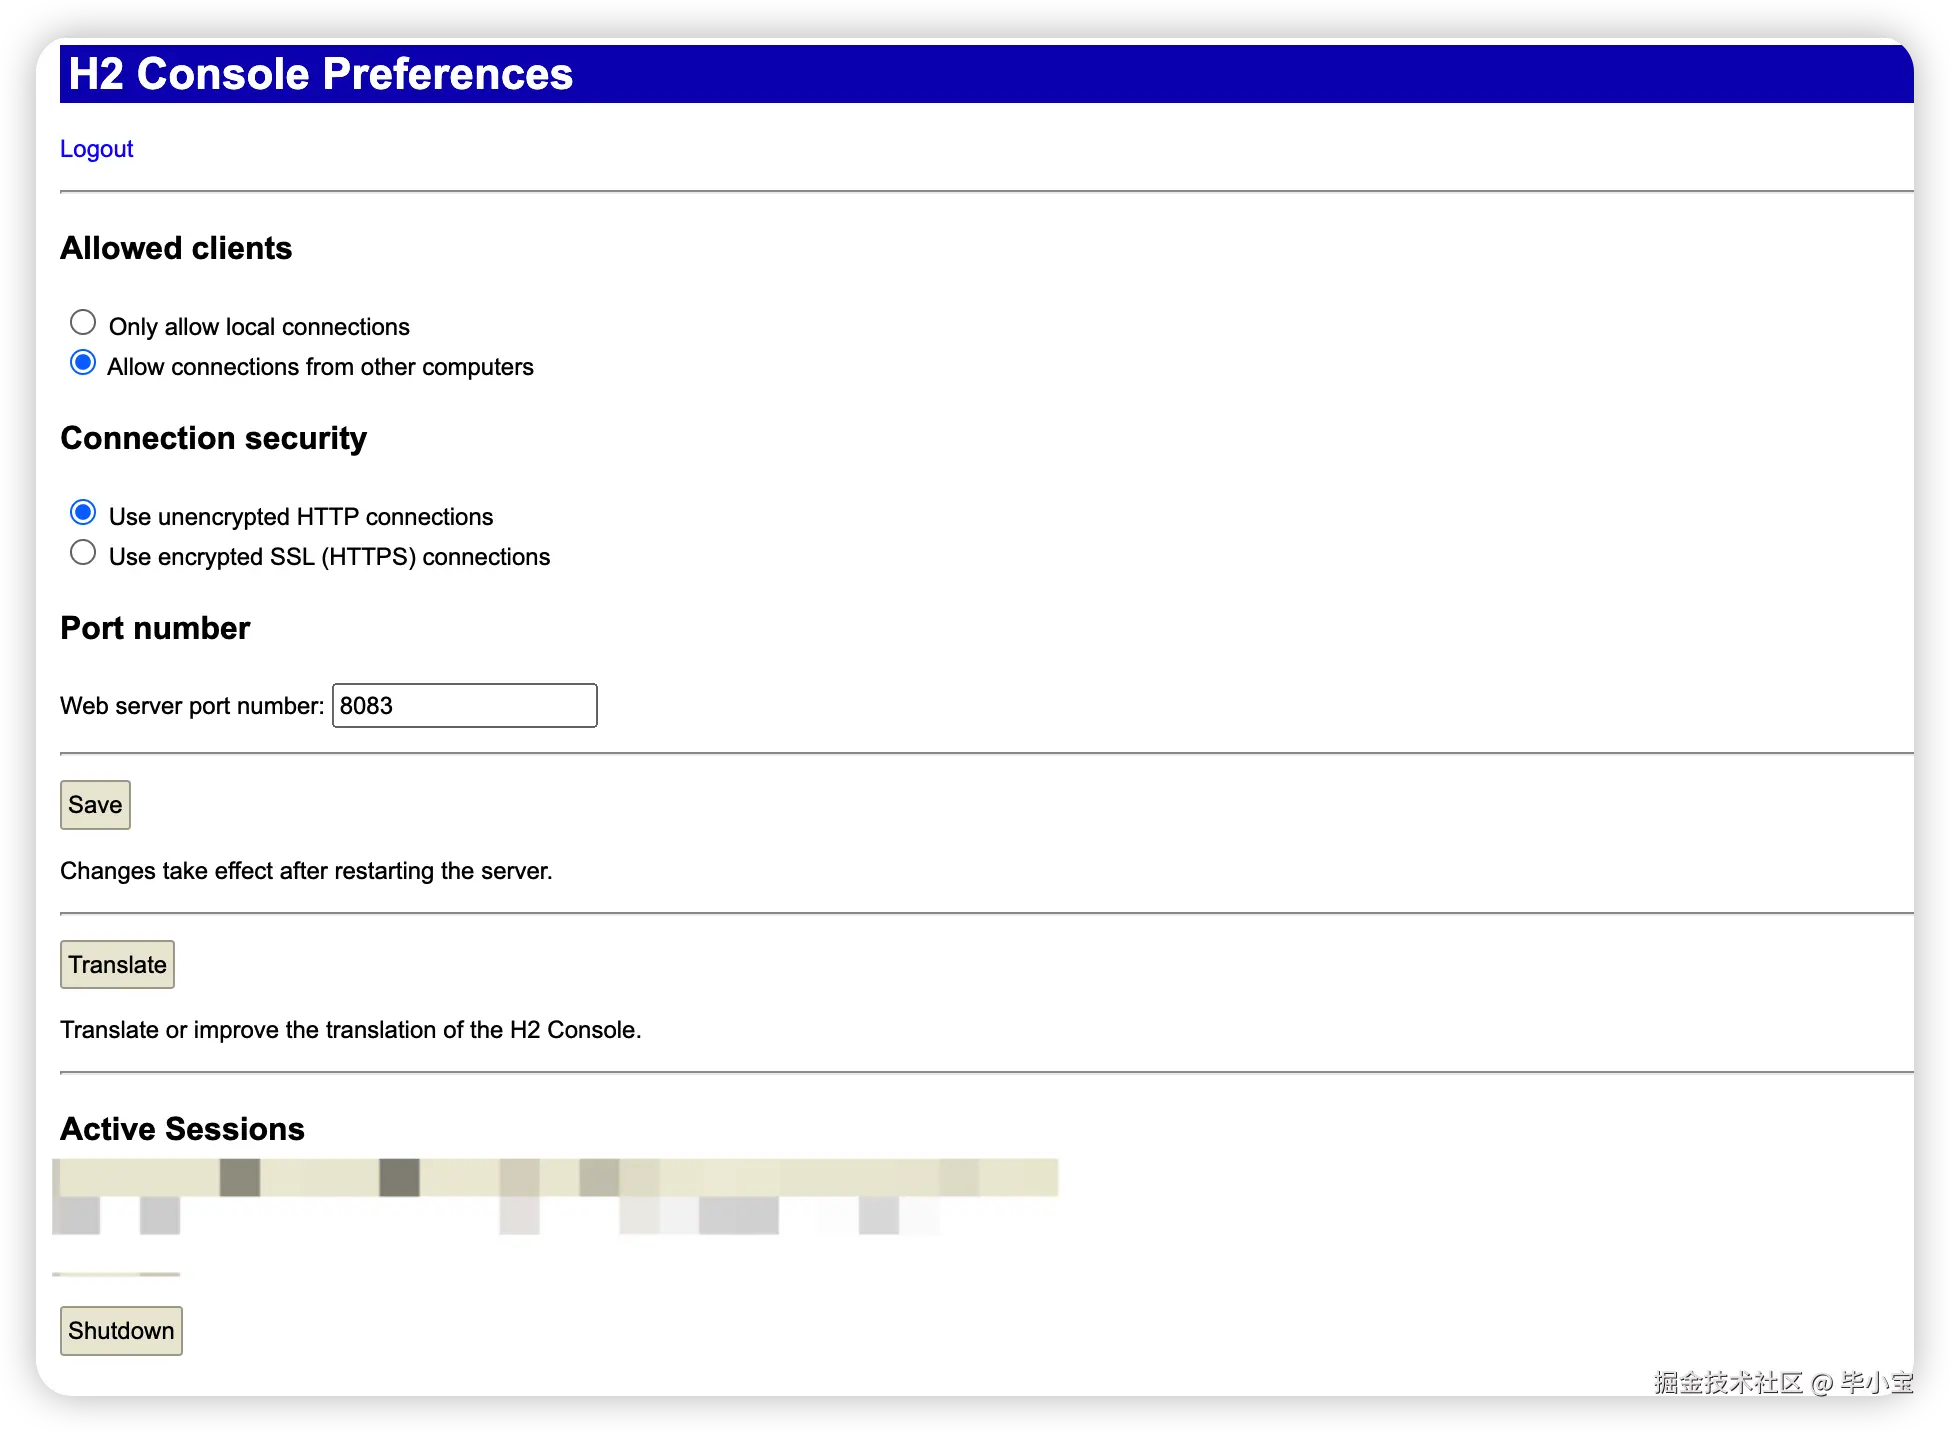1950x1432 pixels.
Task: Click the 'Connection security' heading
Action: [x=213, y=438]
